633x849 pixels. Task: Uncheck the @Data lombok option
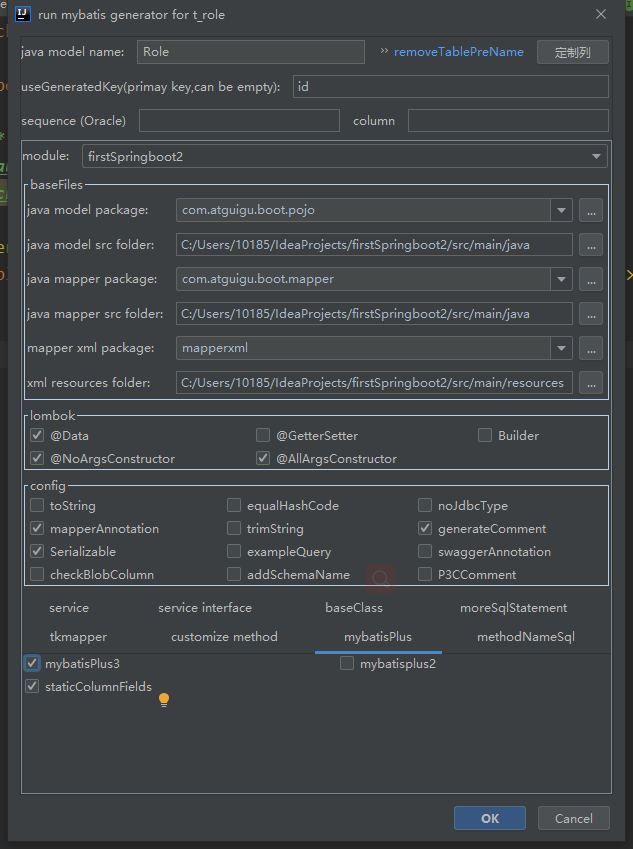37,435
